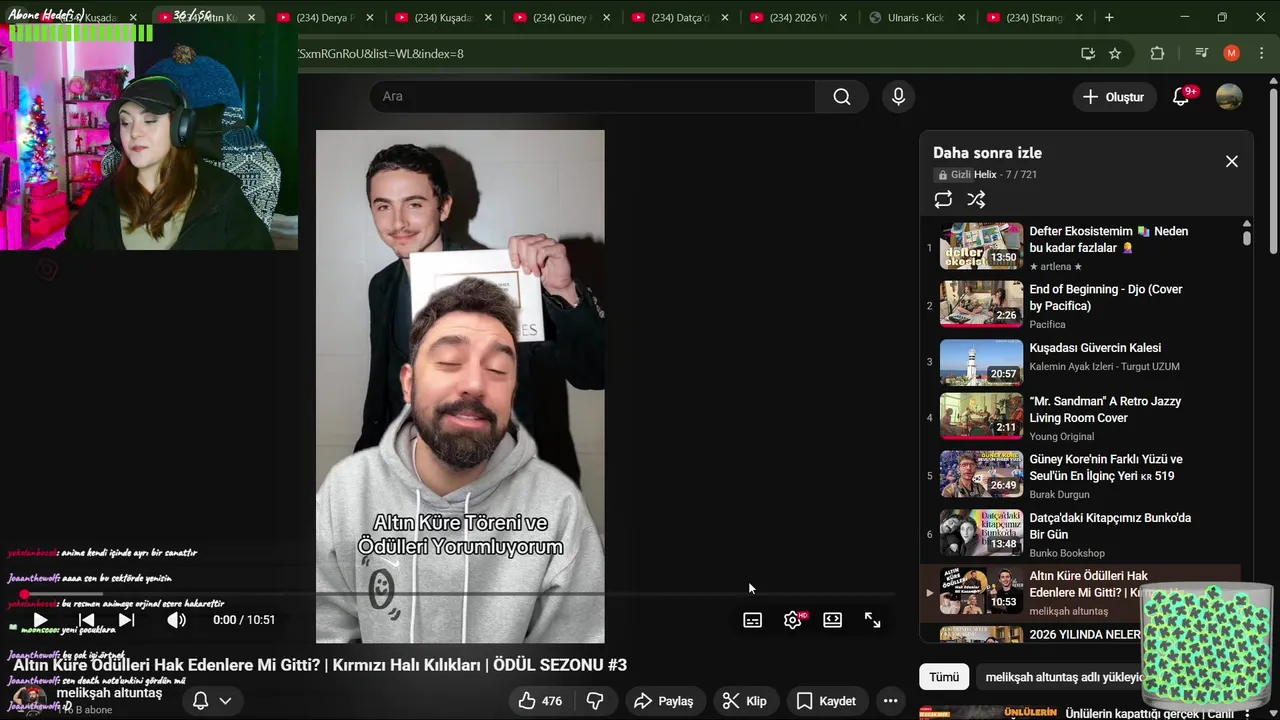Viewport: 1280px width, 720px height.
Task: Open Kuşadası Güvercin Kalesi playlist item
Action: pos(1086,362)
